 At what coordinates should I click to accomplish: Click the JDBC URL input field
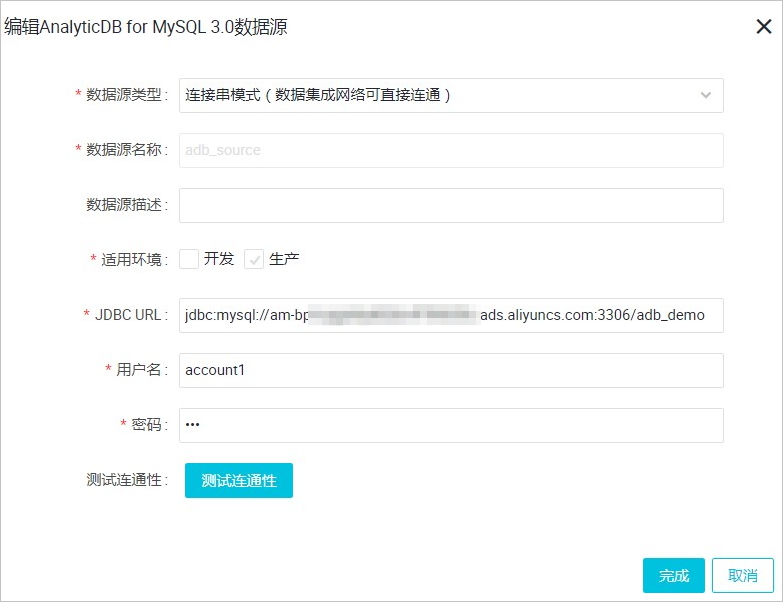451,315
